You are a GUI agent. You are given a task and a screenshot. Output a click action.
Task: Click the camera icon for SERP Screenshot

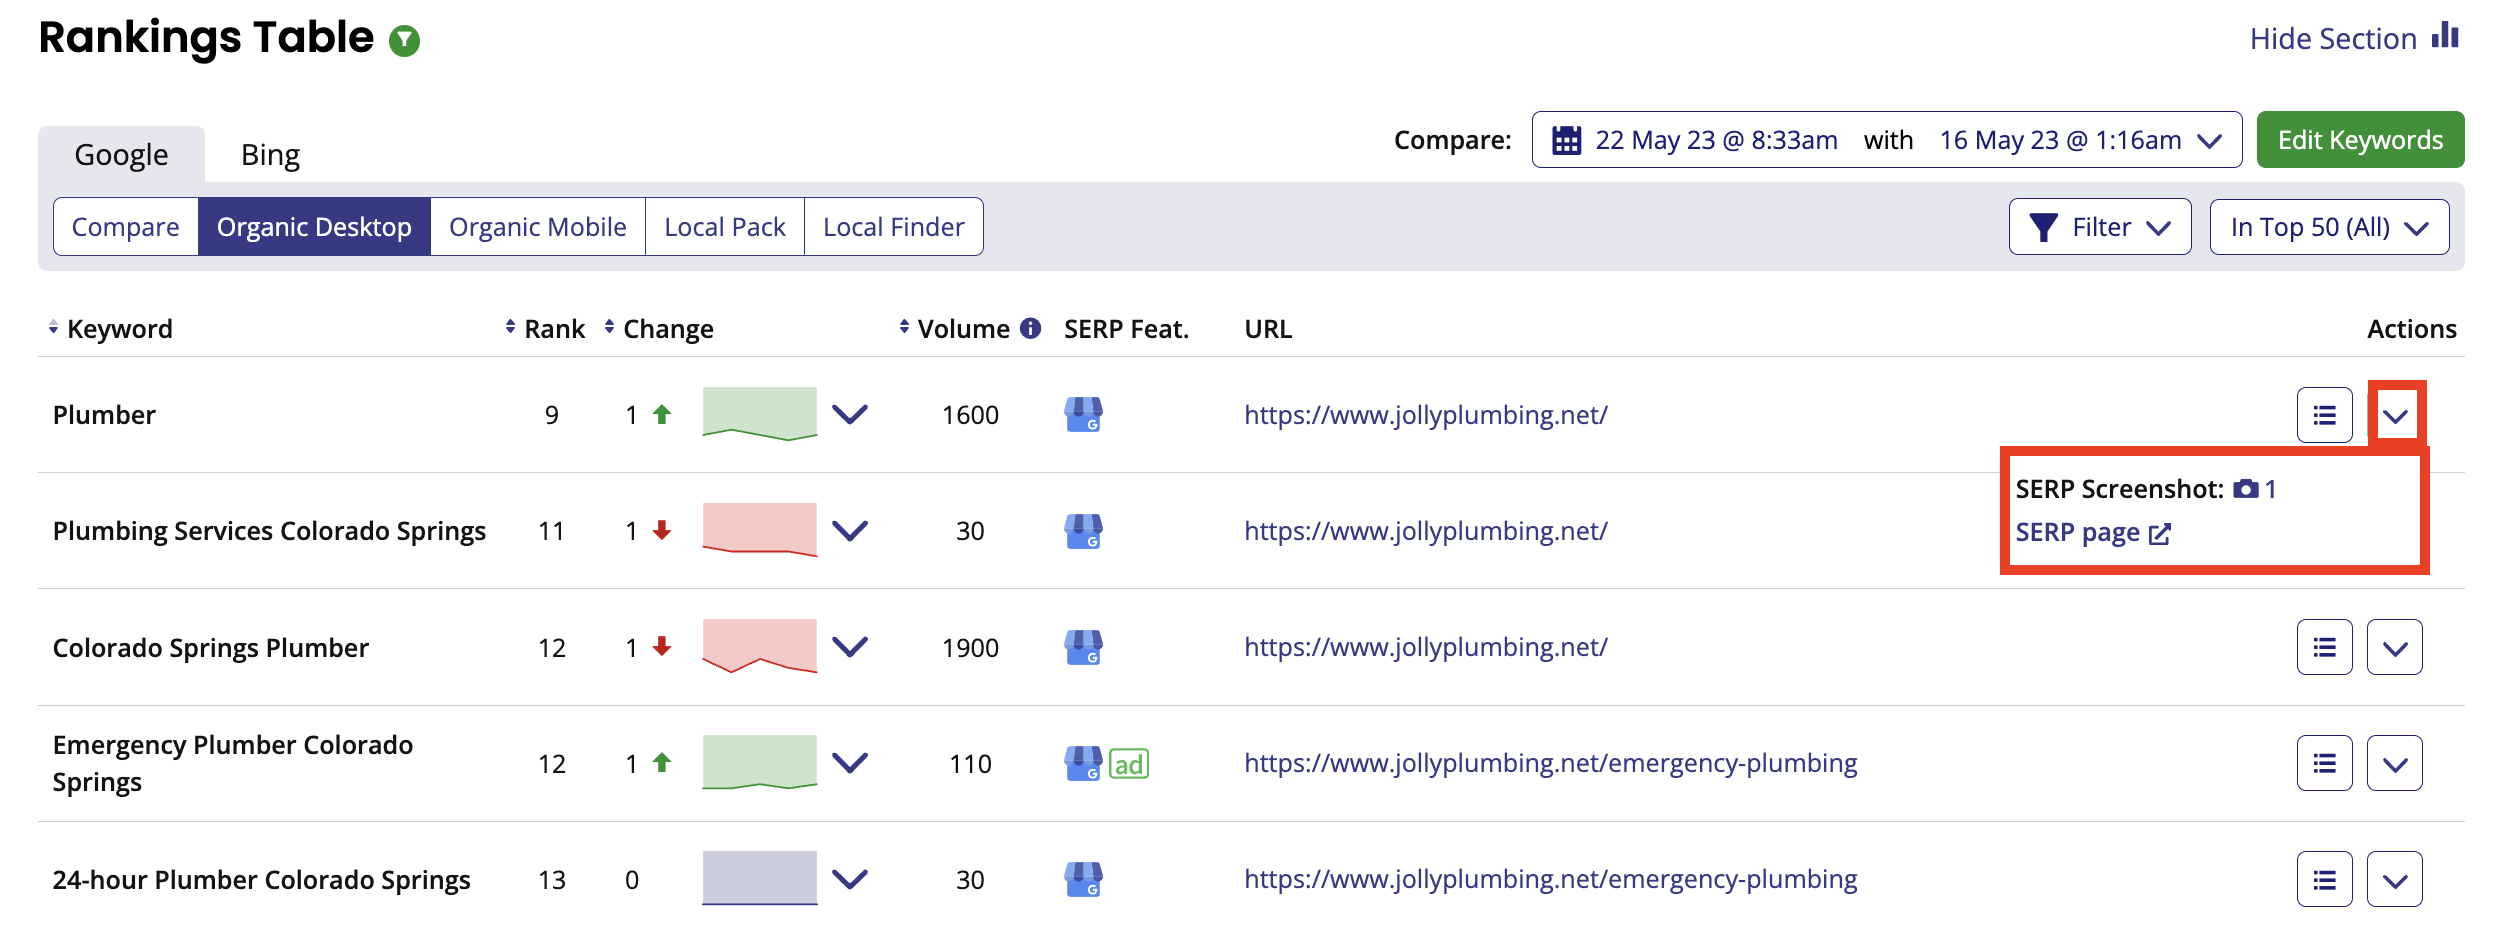pyautogui.click(x=2246, y=489)
